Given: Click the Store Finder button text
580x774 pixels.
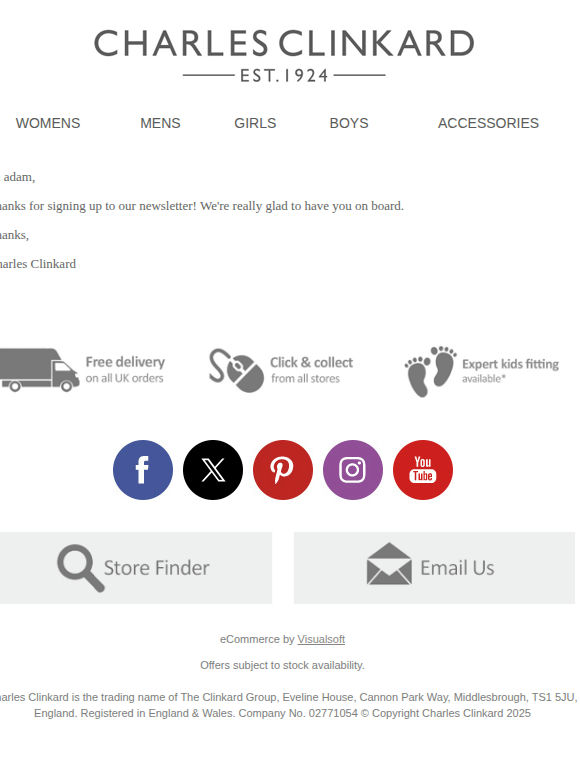Looking at the screenshot, I should click(156, 568).
